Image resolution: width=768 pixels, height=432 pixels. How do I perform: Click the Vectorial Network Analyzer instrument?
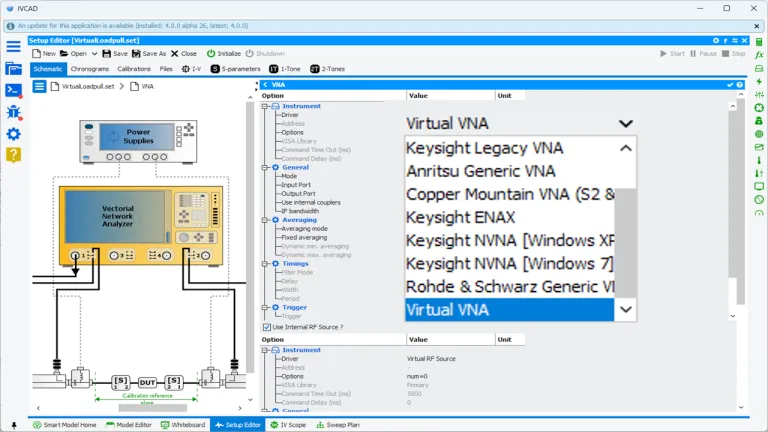tap(141, 225)
